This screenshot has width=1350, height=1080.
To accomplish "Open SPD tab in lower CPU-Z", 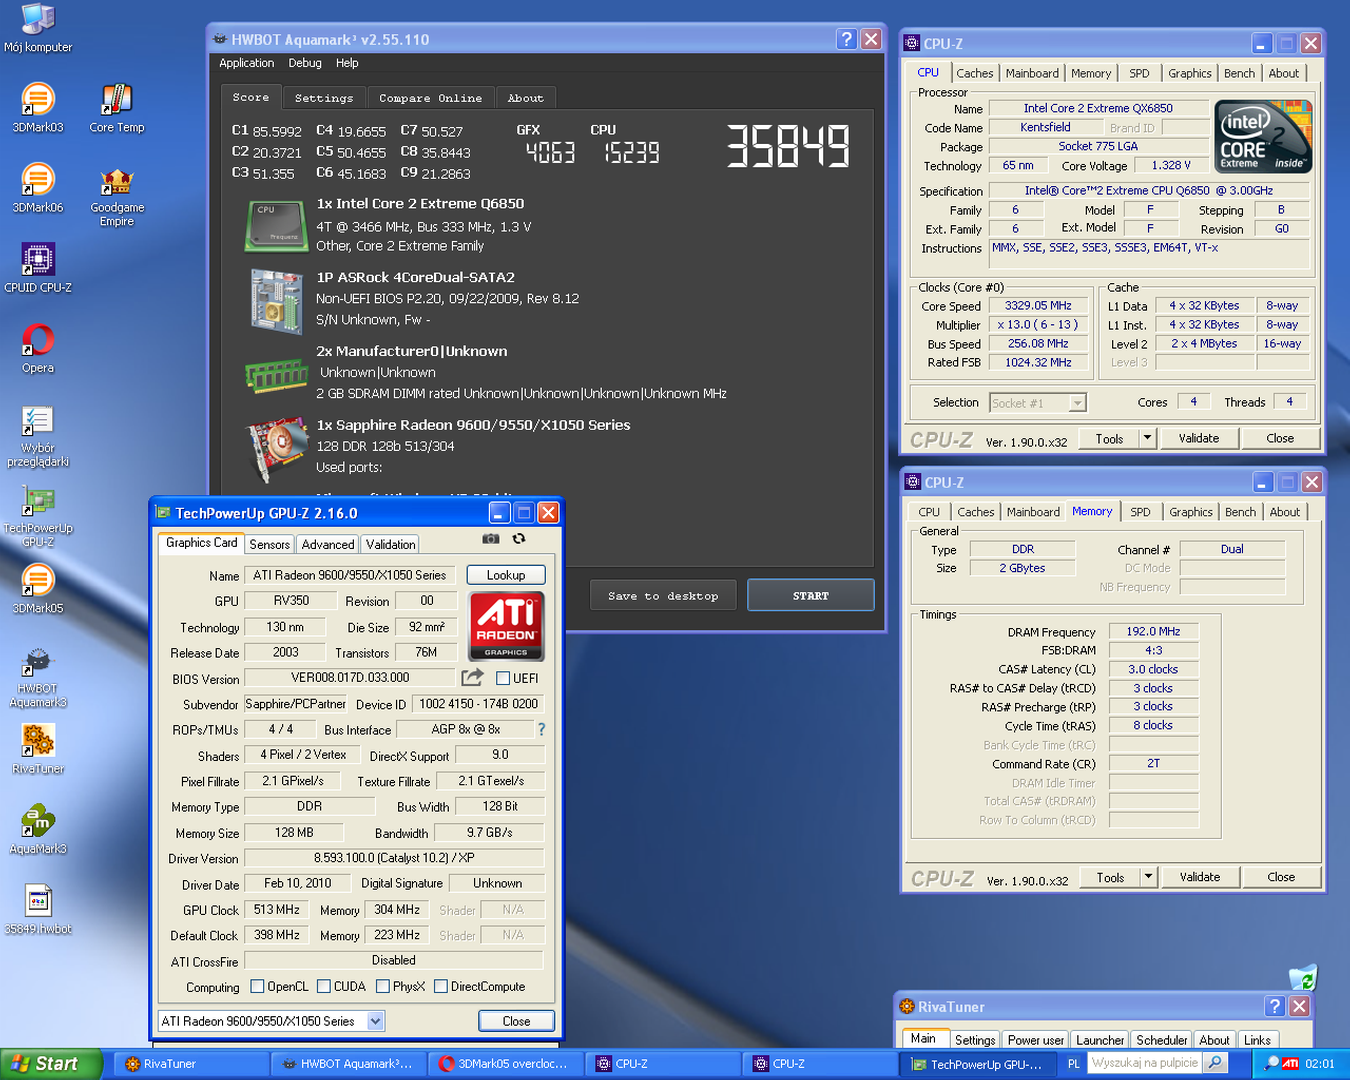I will [x=1140, y=512].
